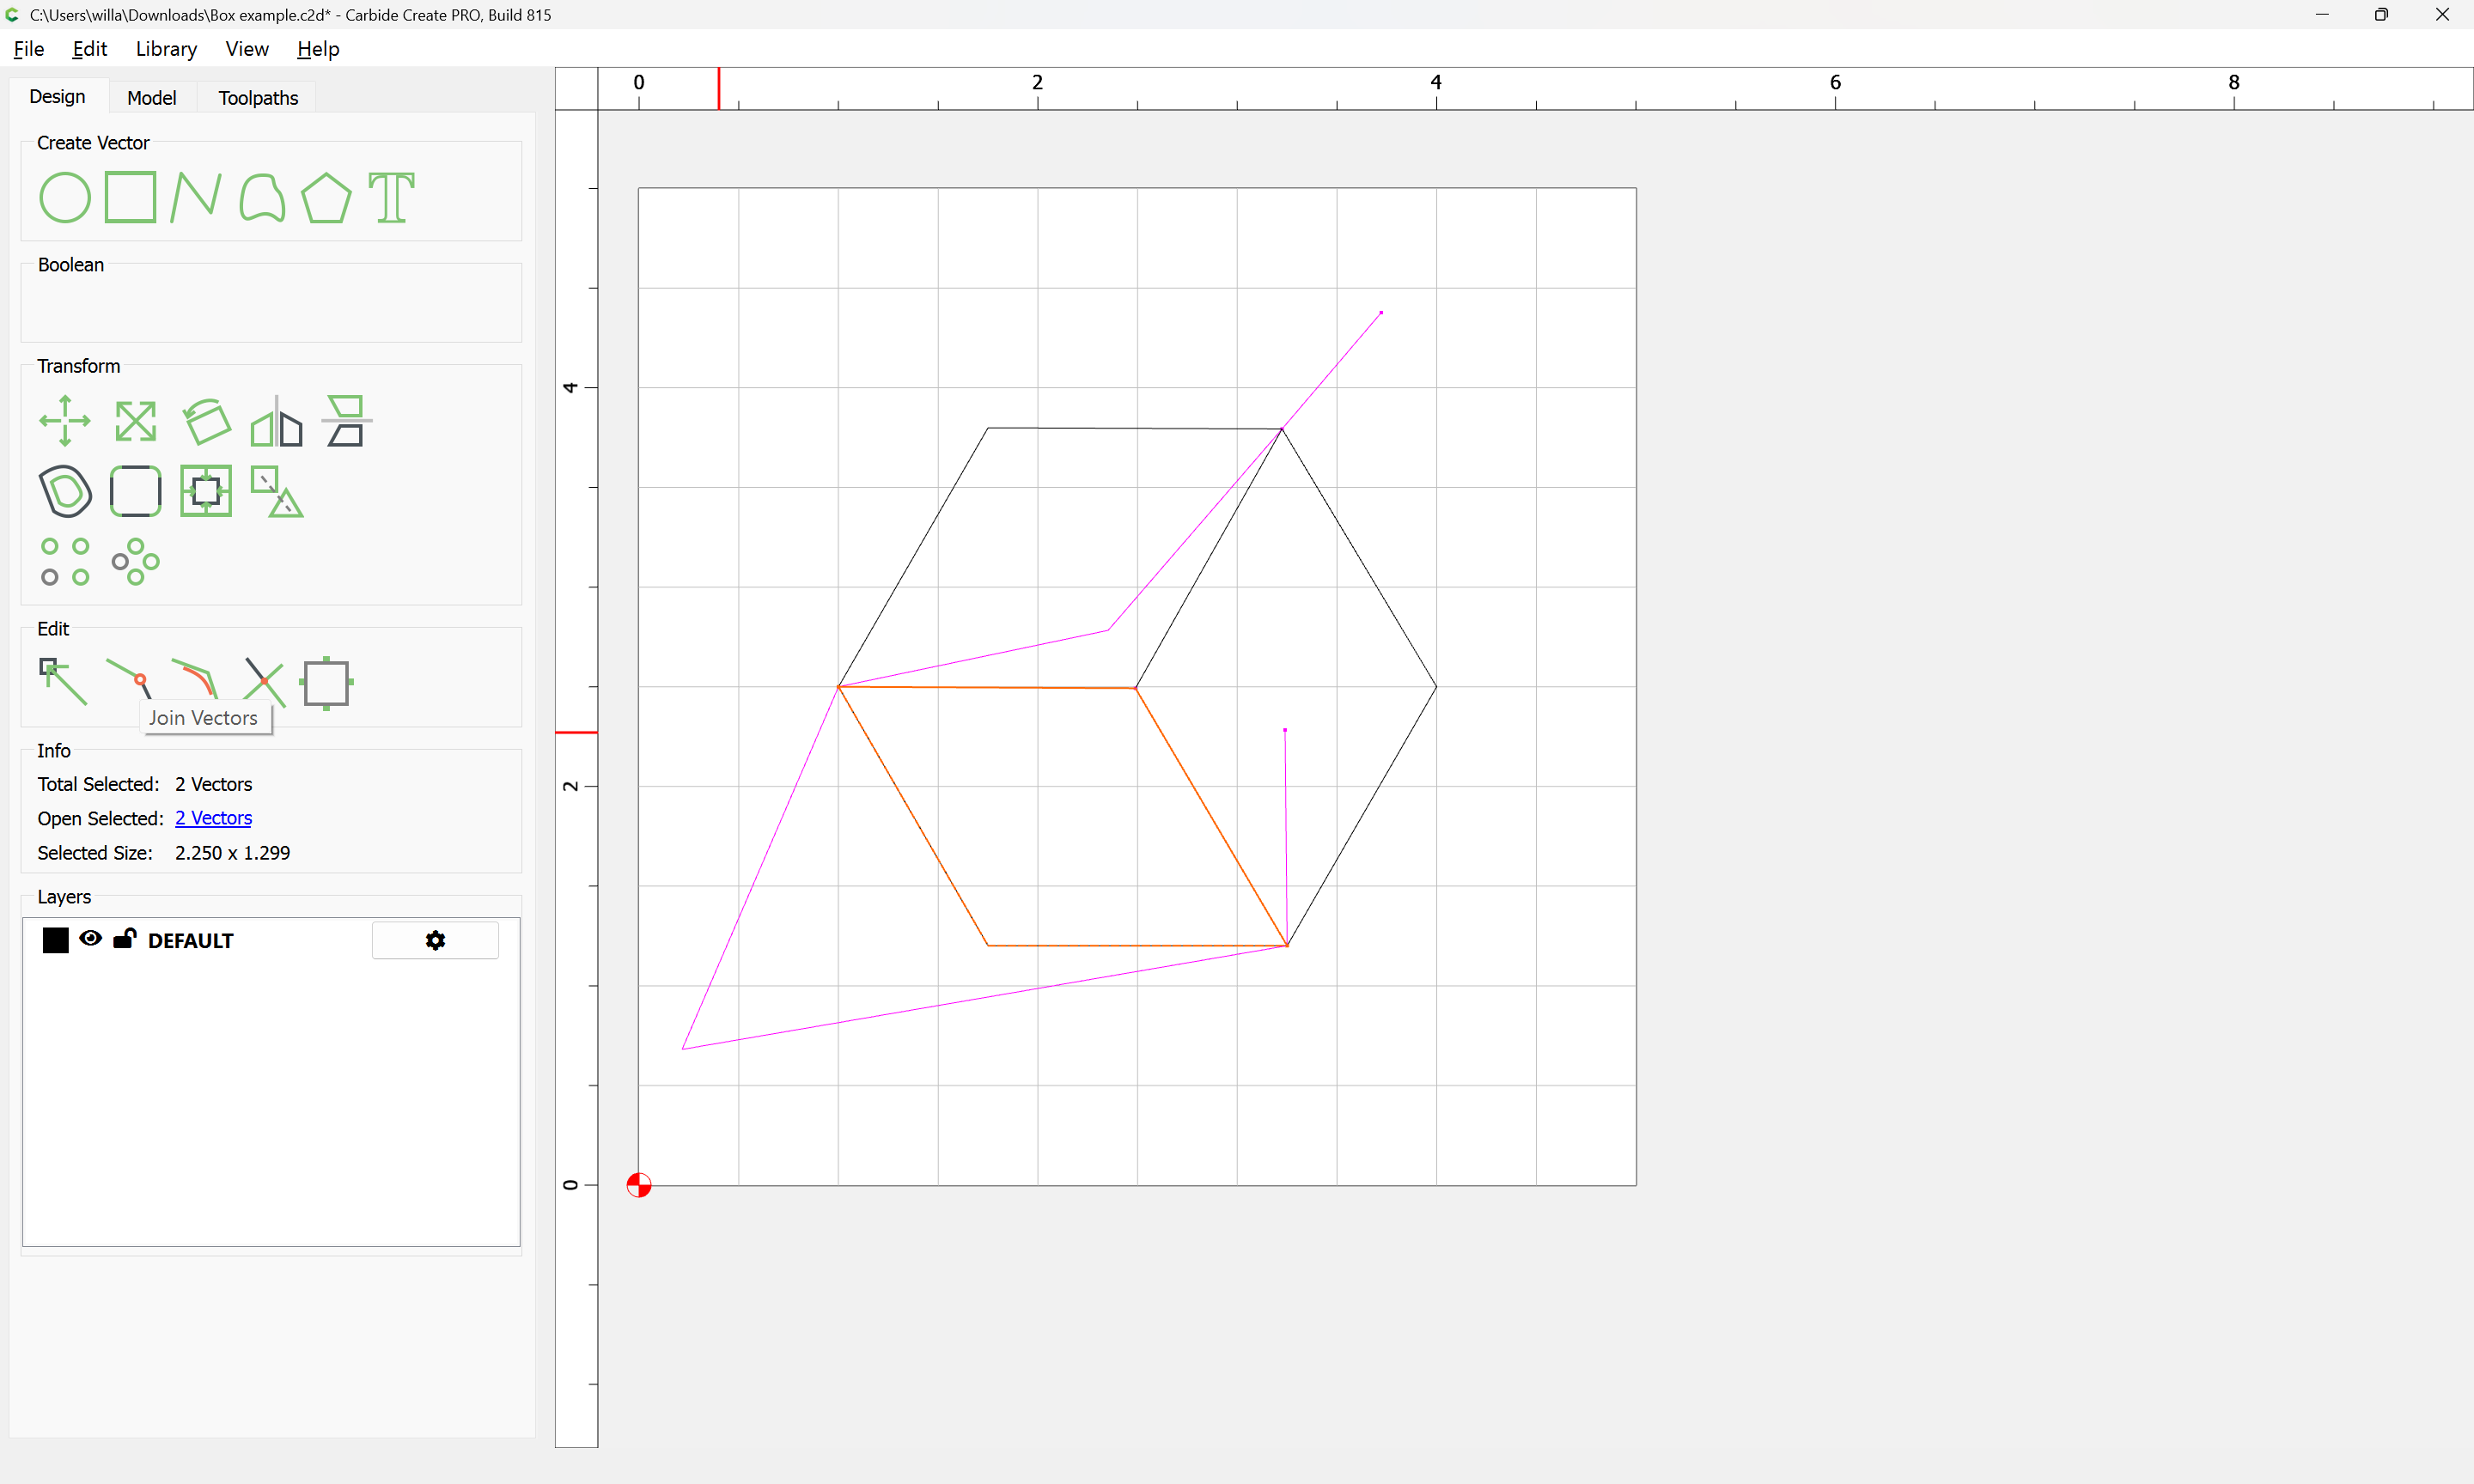Open the Mirror transform tool
Screen dimensions: 2474x1484
pyautogui.click(x=277, y=421)
